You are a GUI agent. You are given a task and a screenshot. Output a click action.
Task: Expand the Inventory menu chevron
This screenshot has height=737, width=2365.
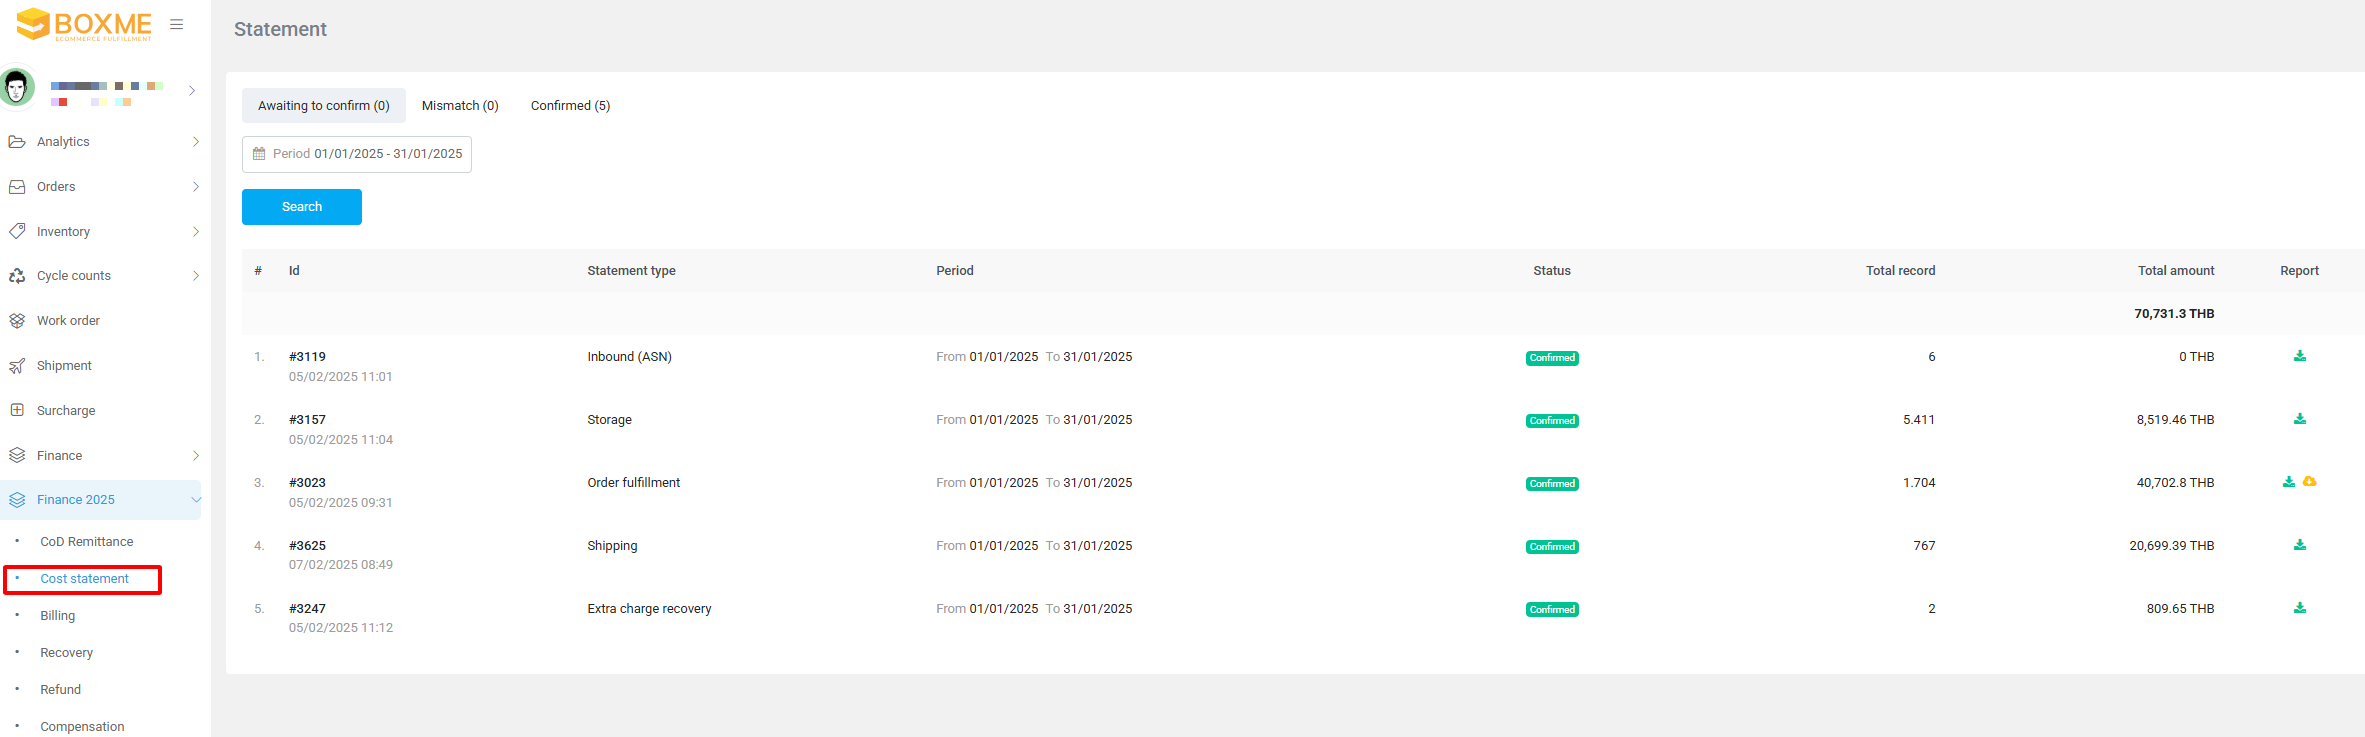click(195, 232)
